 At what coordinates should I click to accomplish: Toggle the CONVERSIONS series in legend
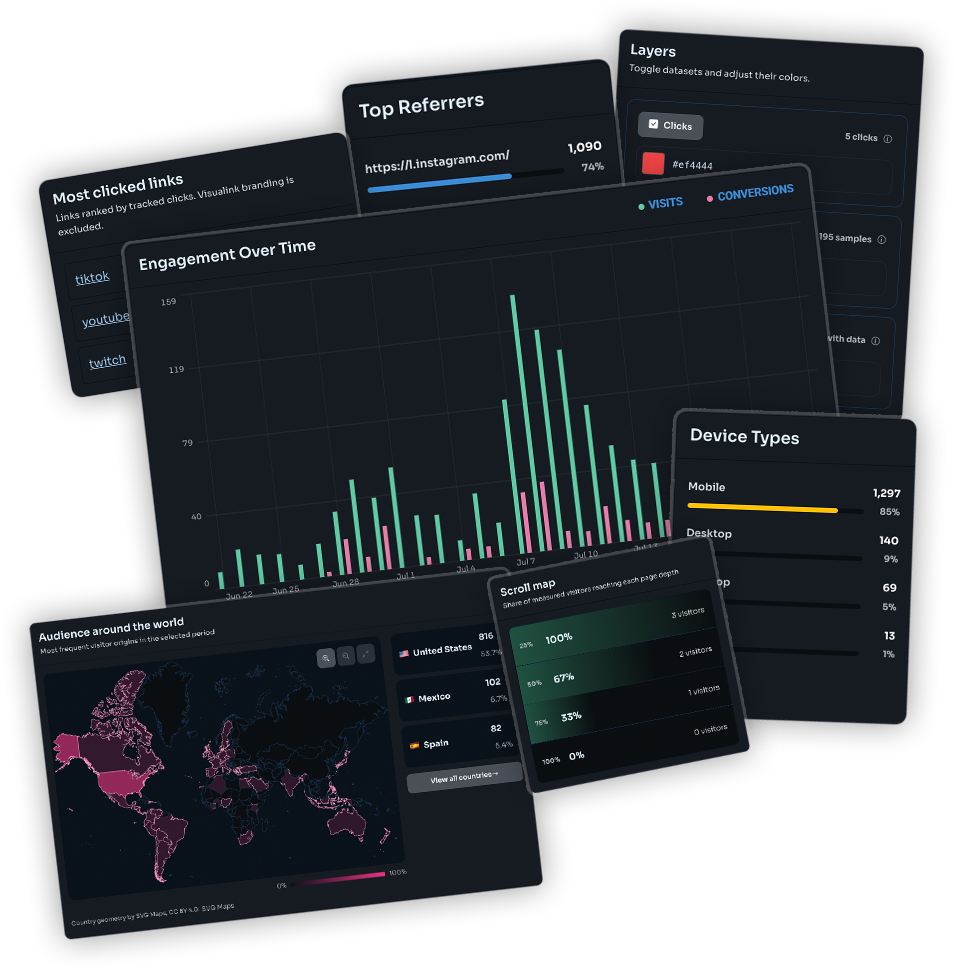pos(750,193)
